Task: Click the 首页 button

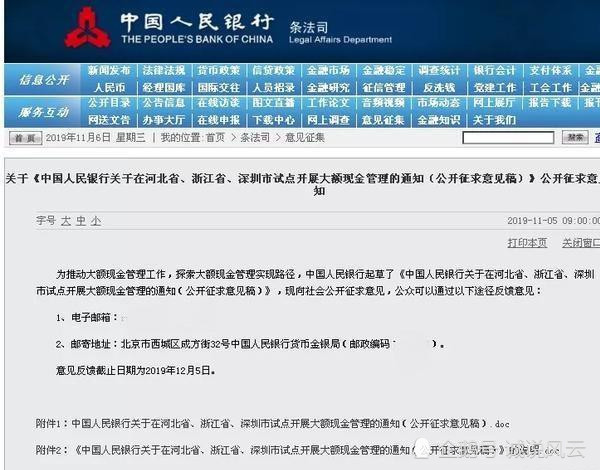Action: 25,138
